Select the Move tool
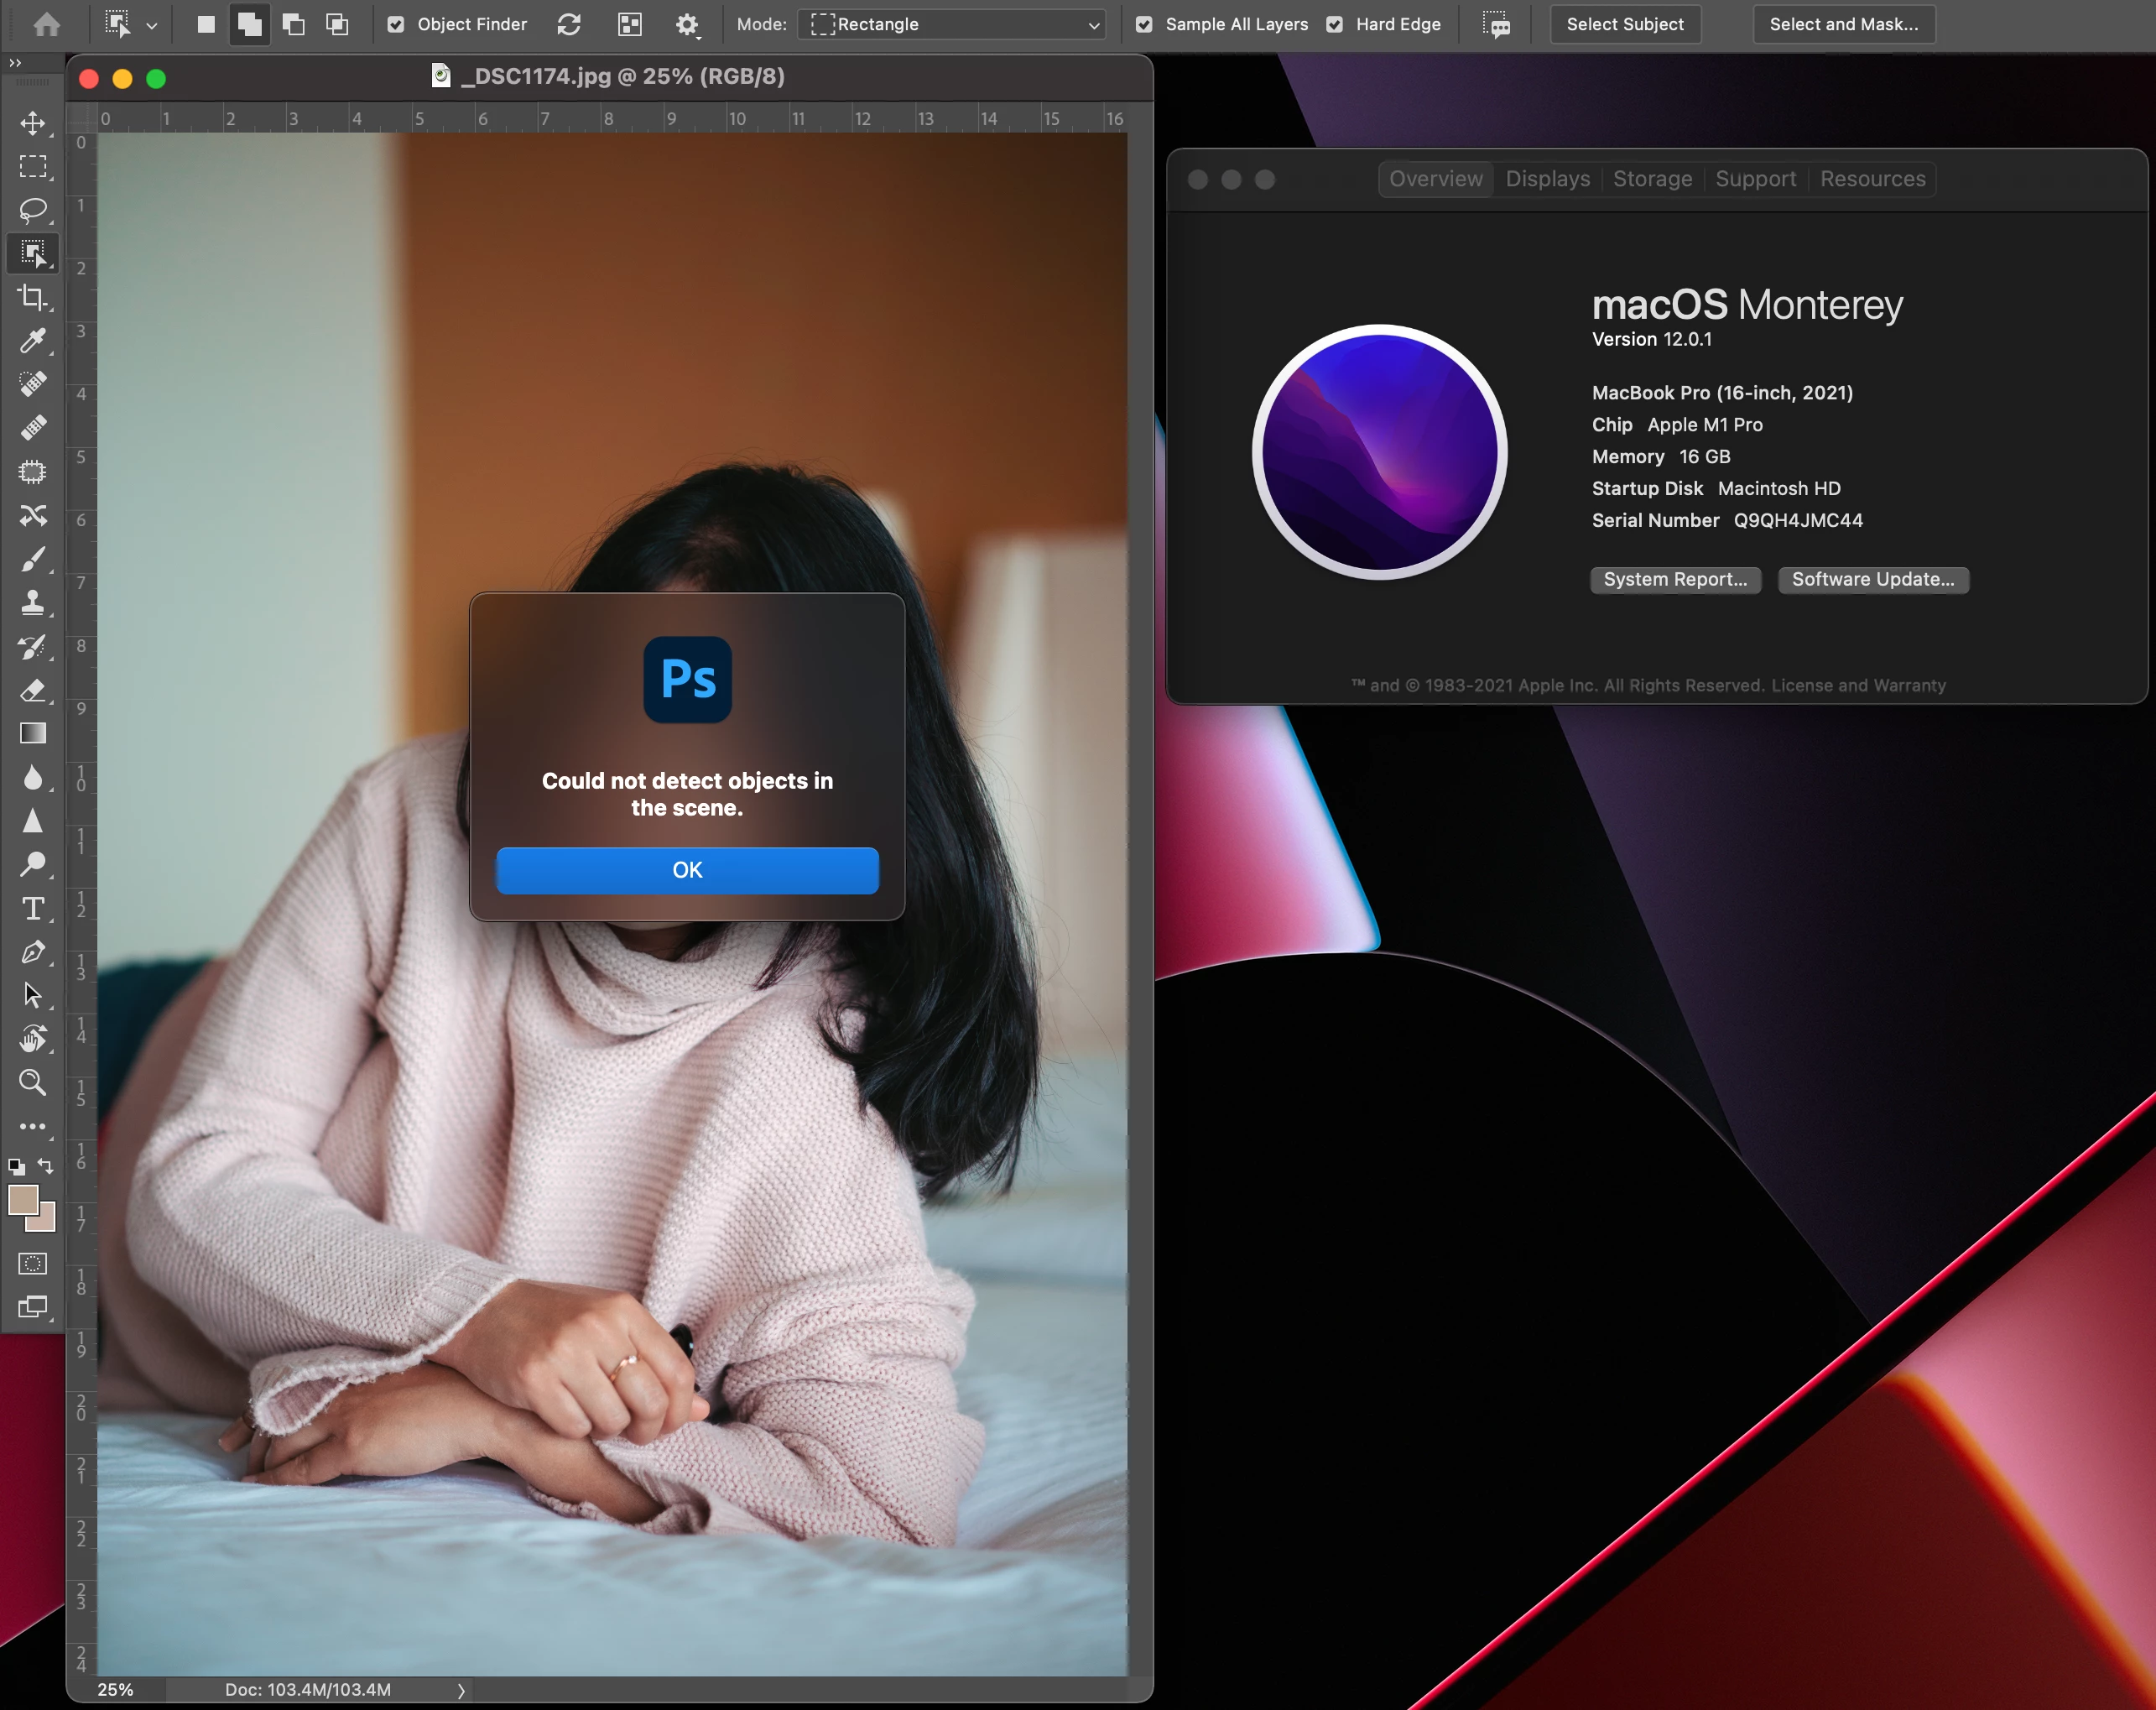Image resolution: width=2156 pixels, height=1710 pixels. [33, 123]
